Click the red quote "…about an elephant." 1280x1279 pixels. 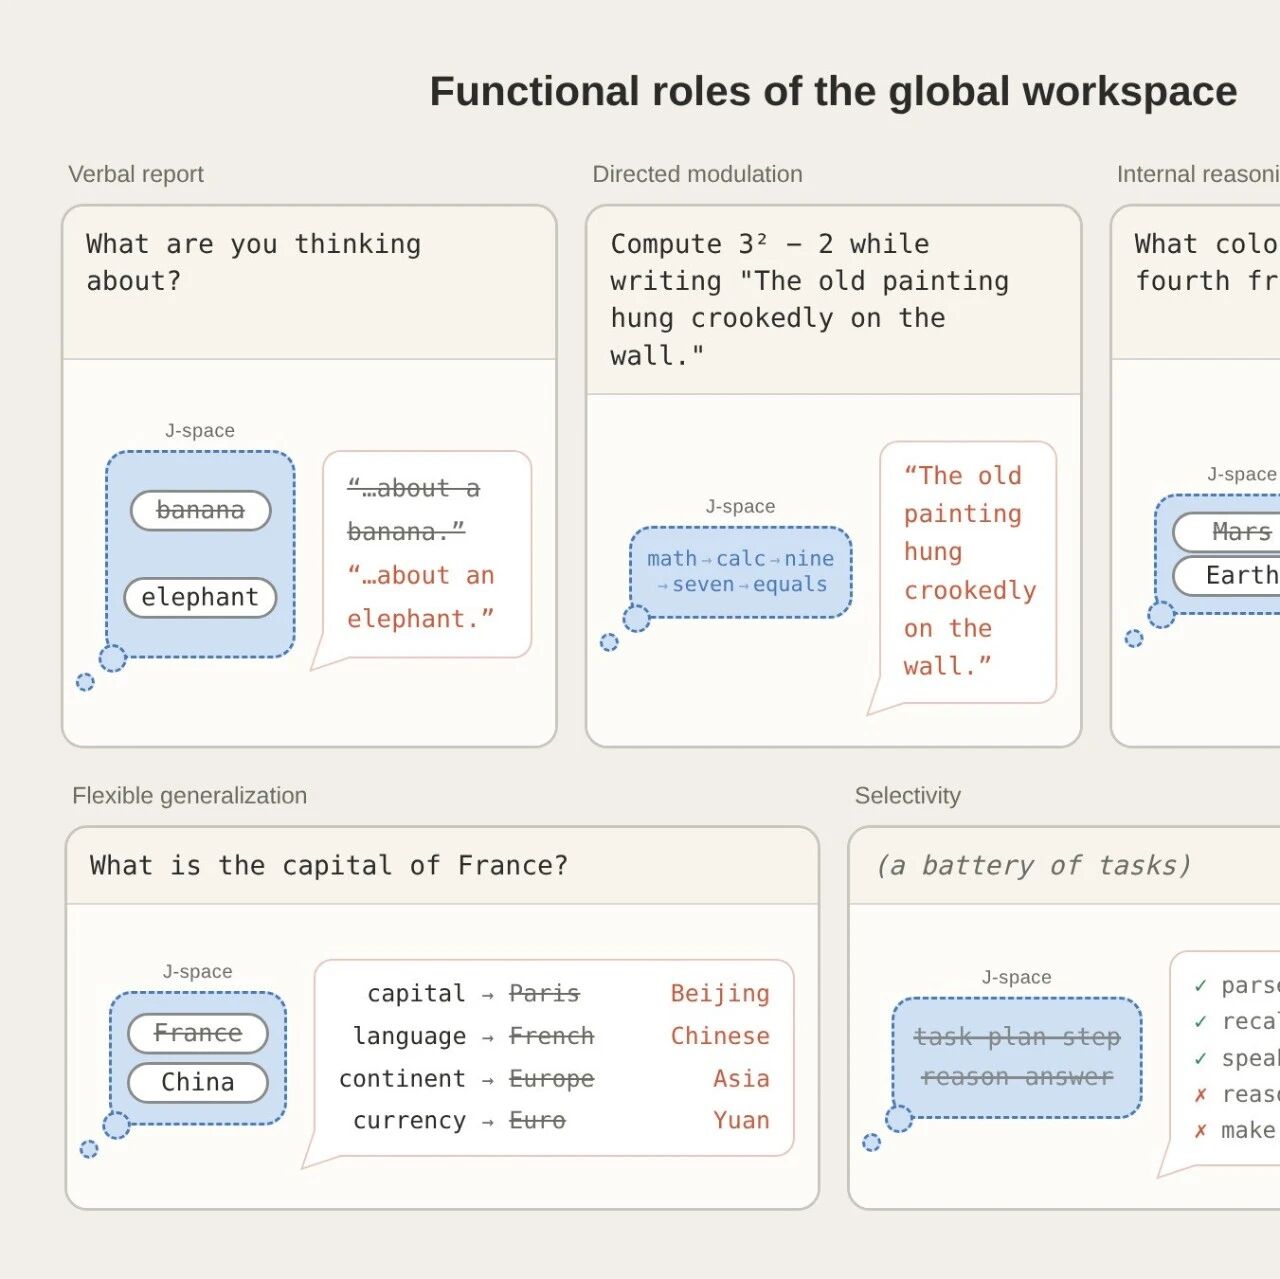(421, 597)
